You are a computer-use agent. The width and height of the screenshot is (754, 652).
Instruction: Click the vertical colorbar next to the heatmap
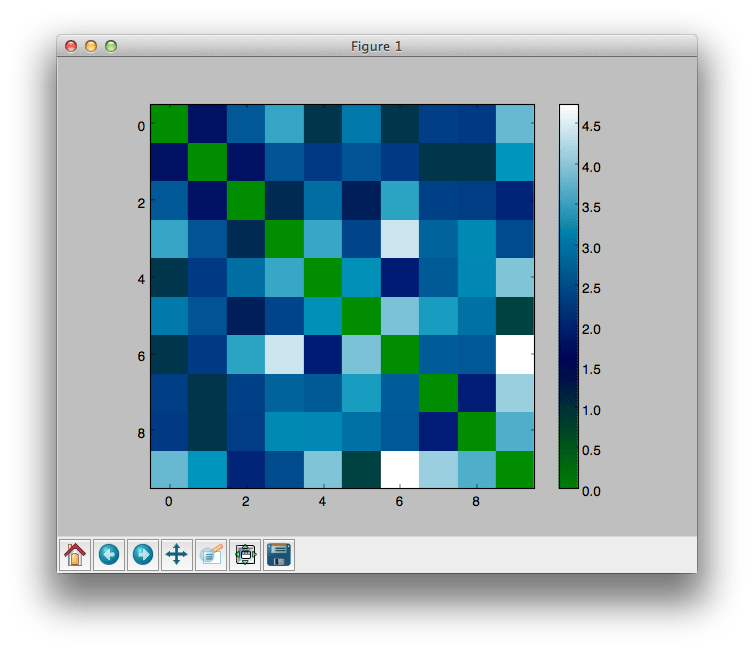point(569,297)
